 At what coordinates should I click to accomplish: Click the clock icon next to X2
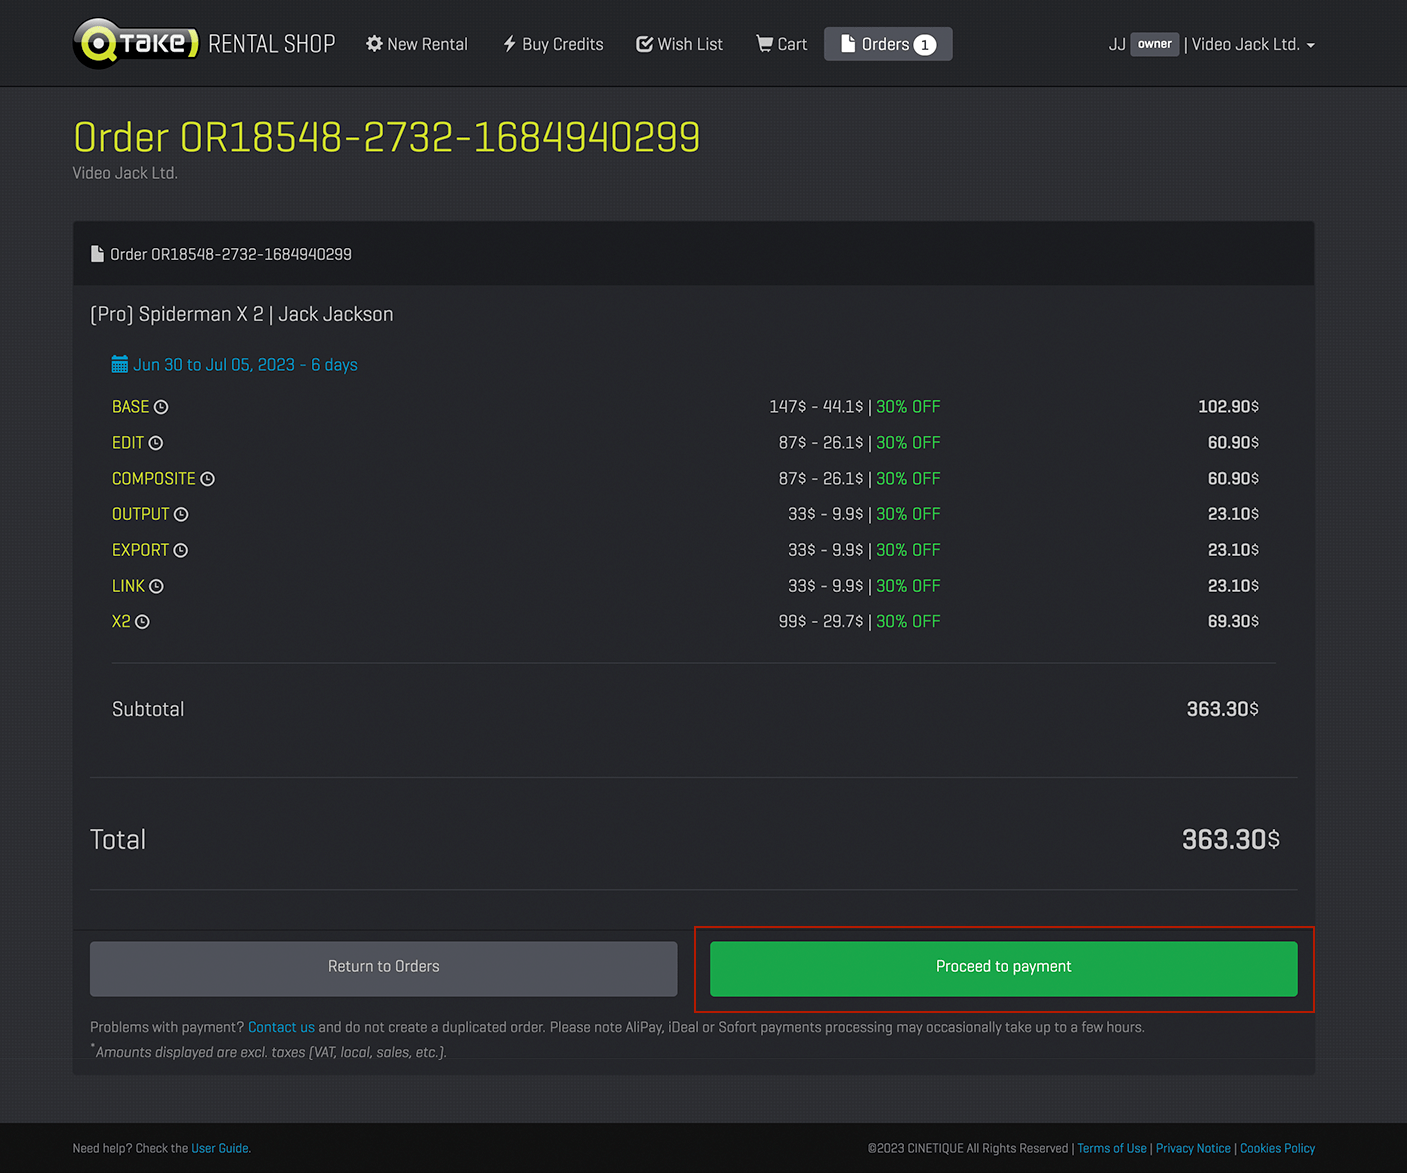point(142,622)
